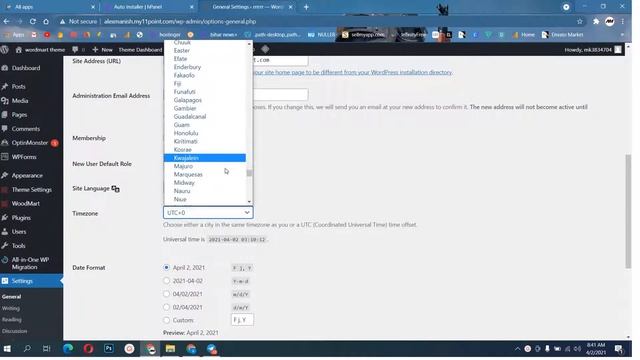Open All-in-One WP Migration
This screenshot has height=360, width=640.
point(30,263)
